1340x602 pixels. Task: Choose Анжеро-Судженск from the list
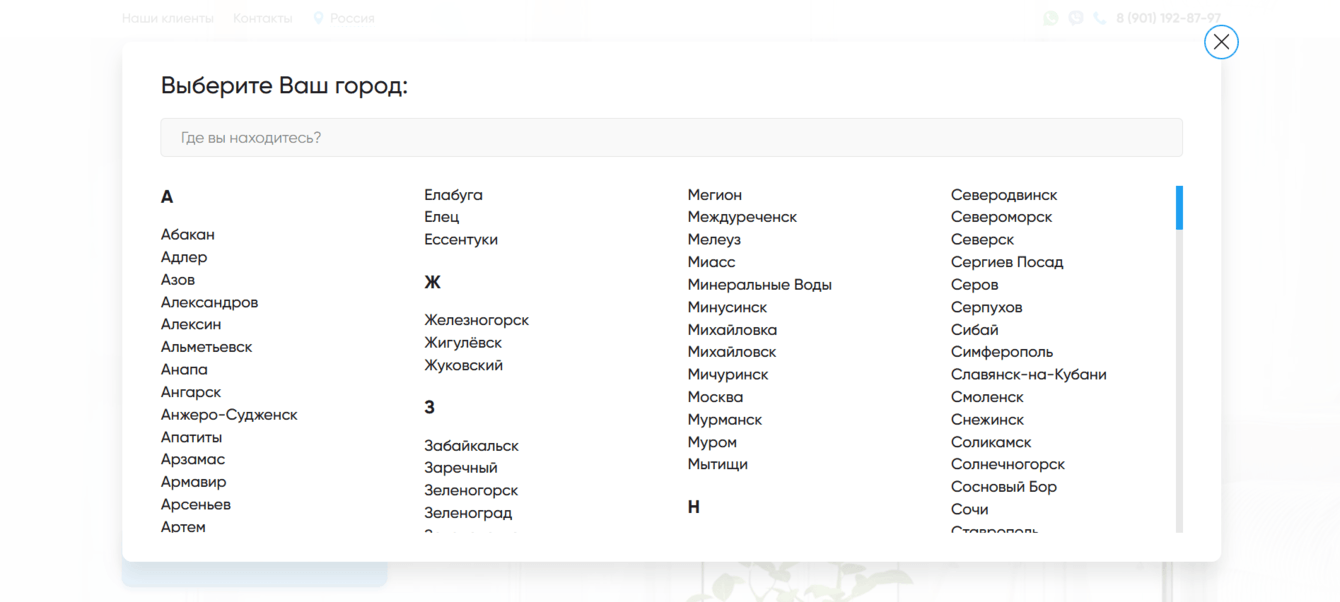tap(229, 415)
